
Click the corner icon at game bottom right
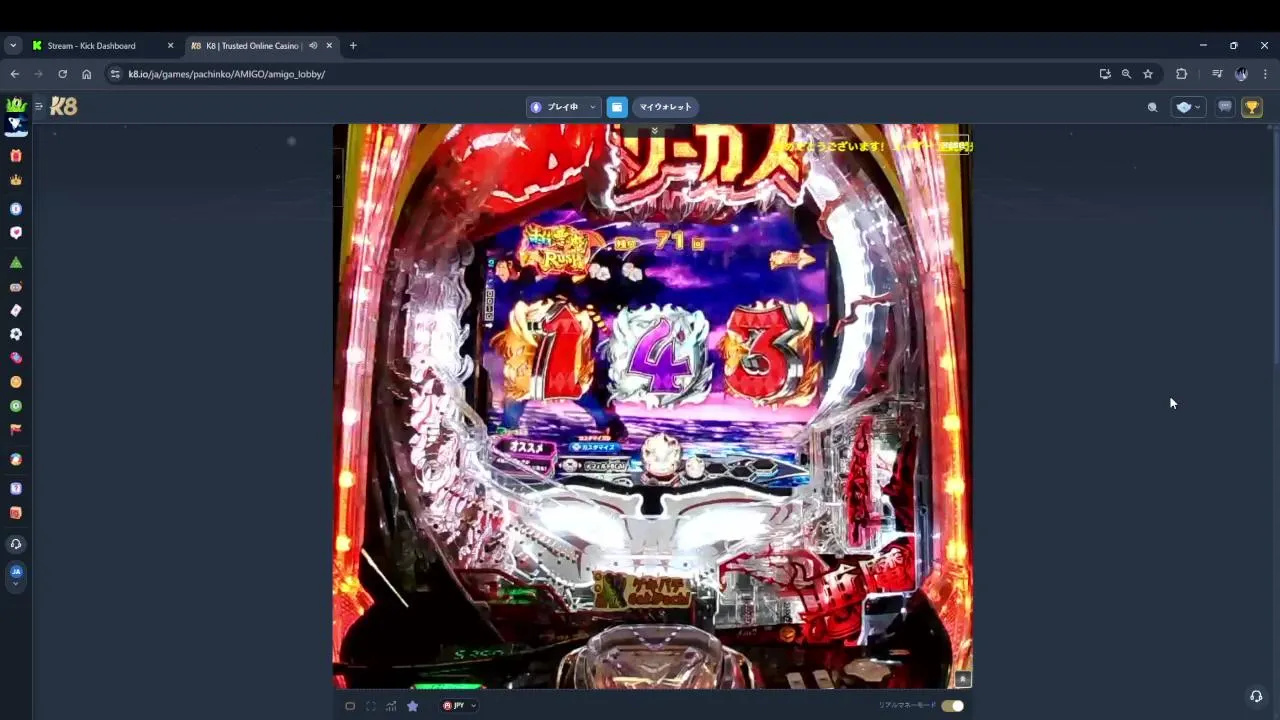[x=962, y=679]
